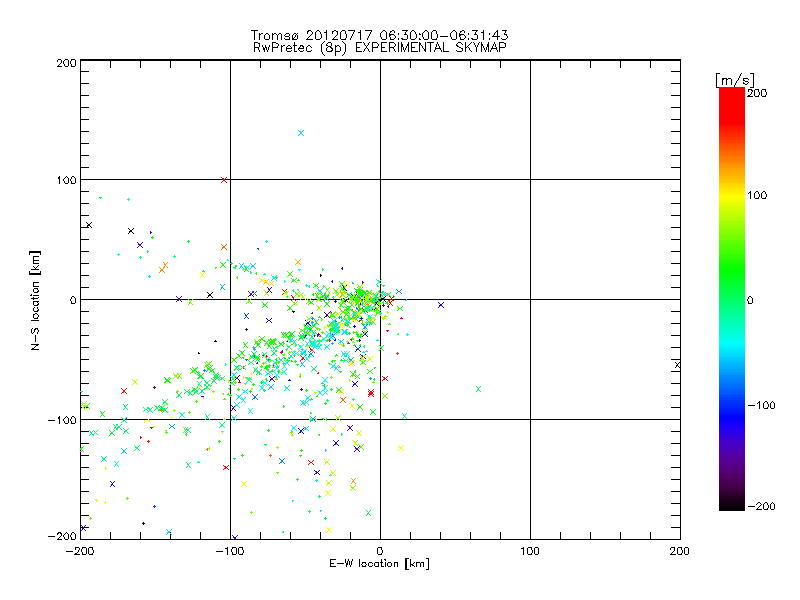This screenshot has width=800, height=600.
Task: Click the 'N-S location [km]' axis label
Action: pyautogui.click(x=35, y=300)
